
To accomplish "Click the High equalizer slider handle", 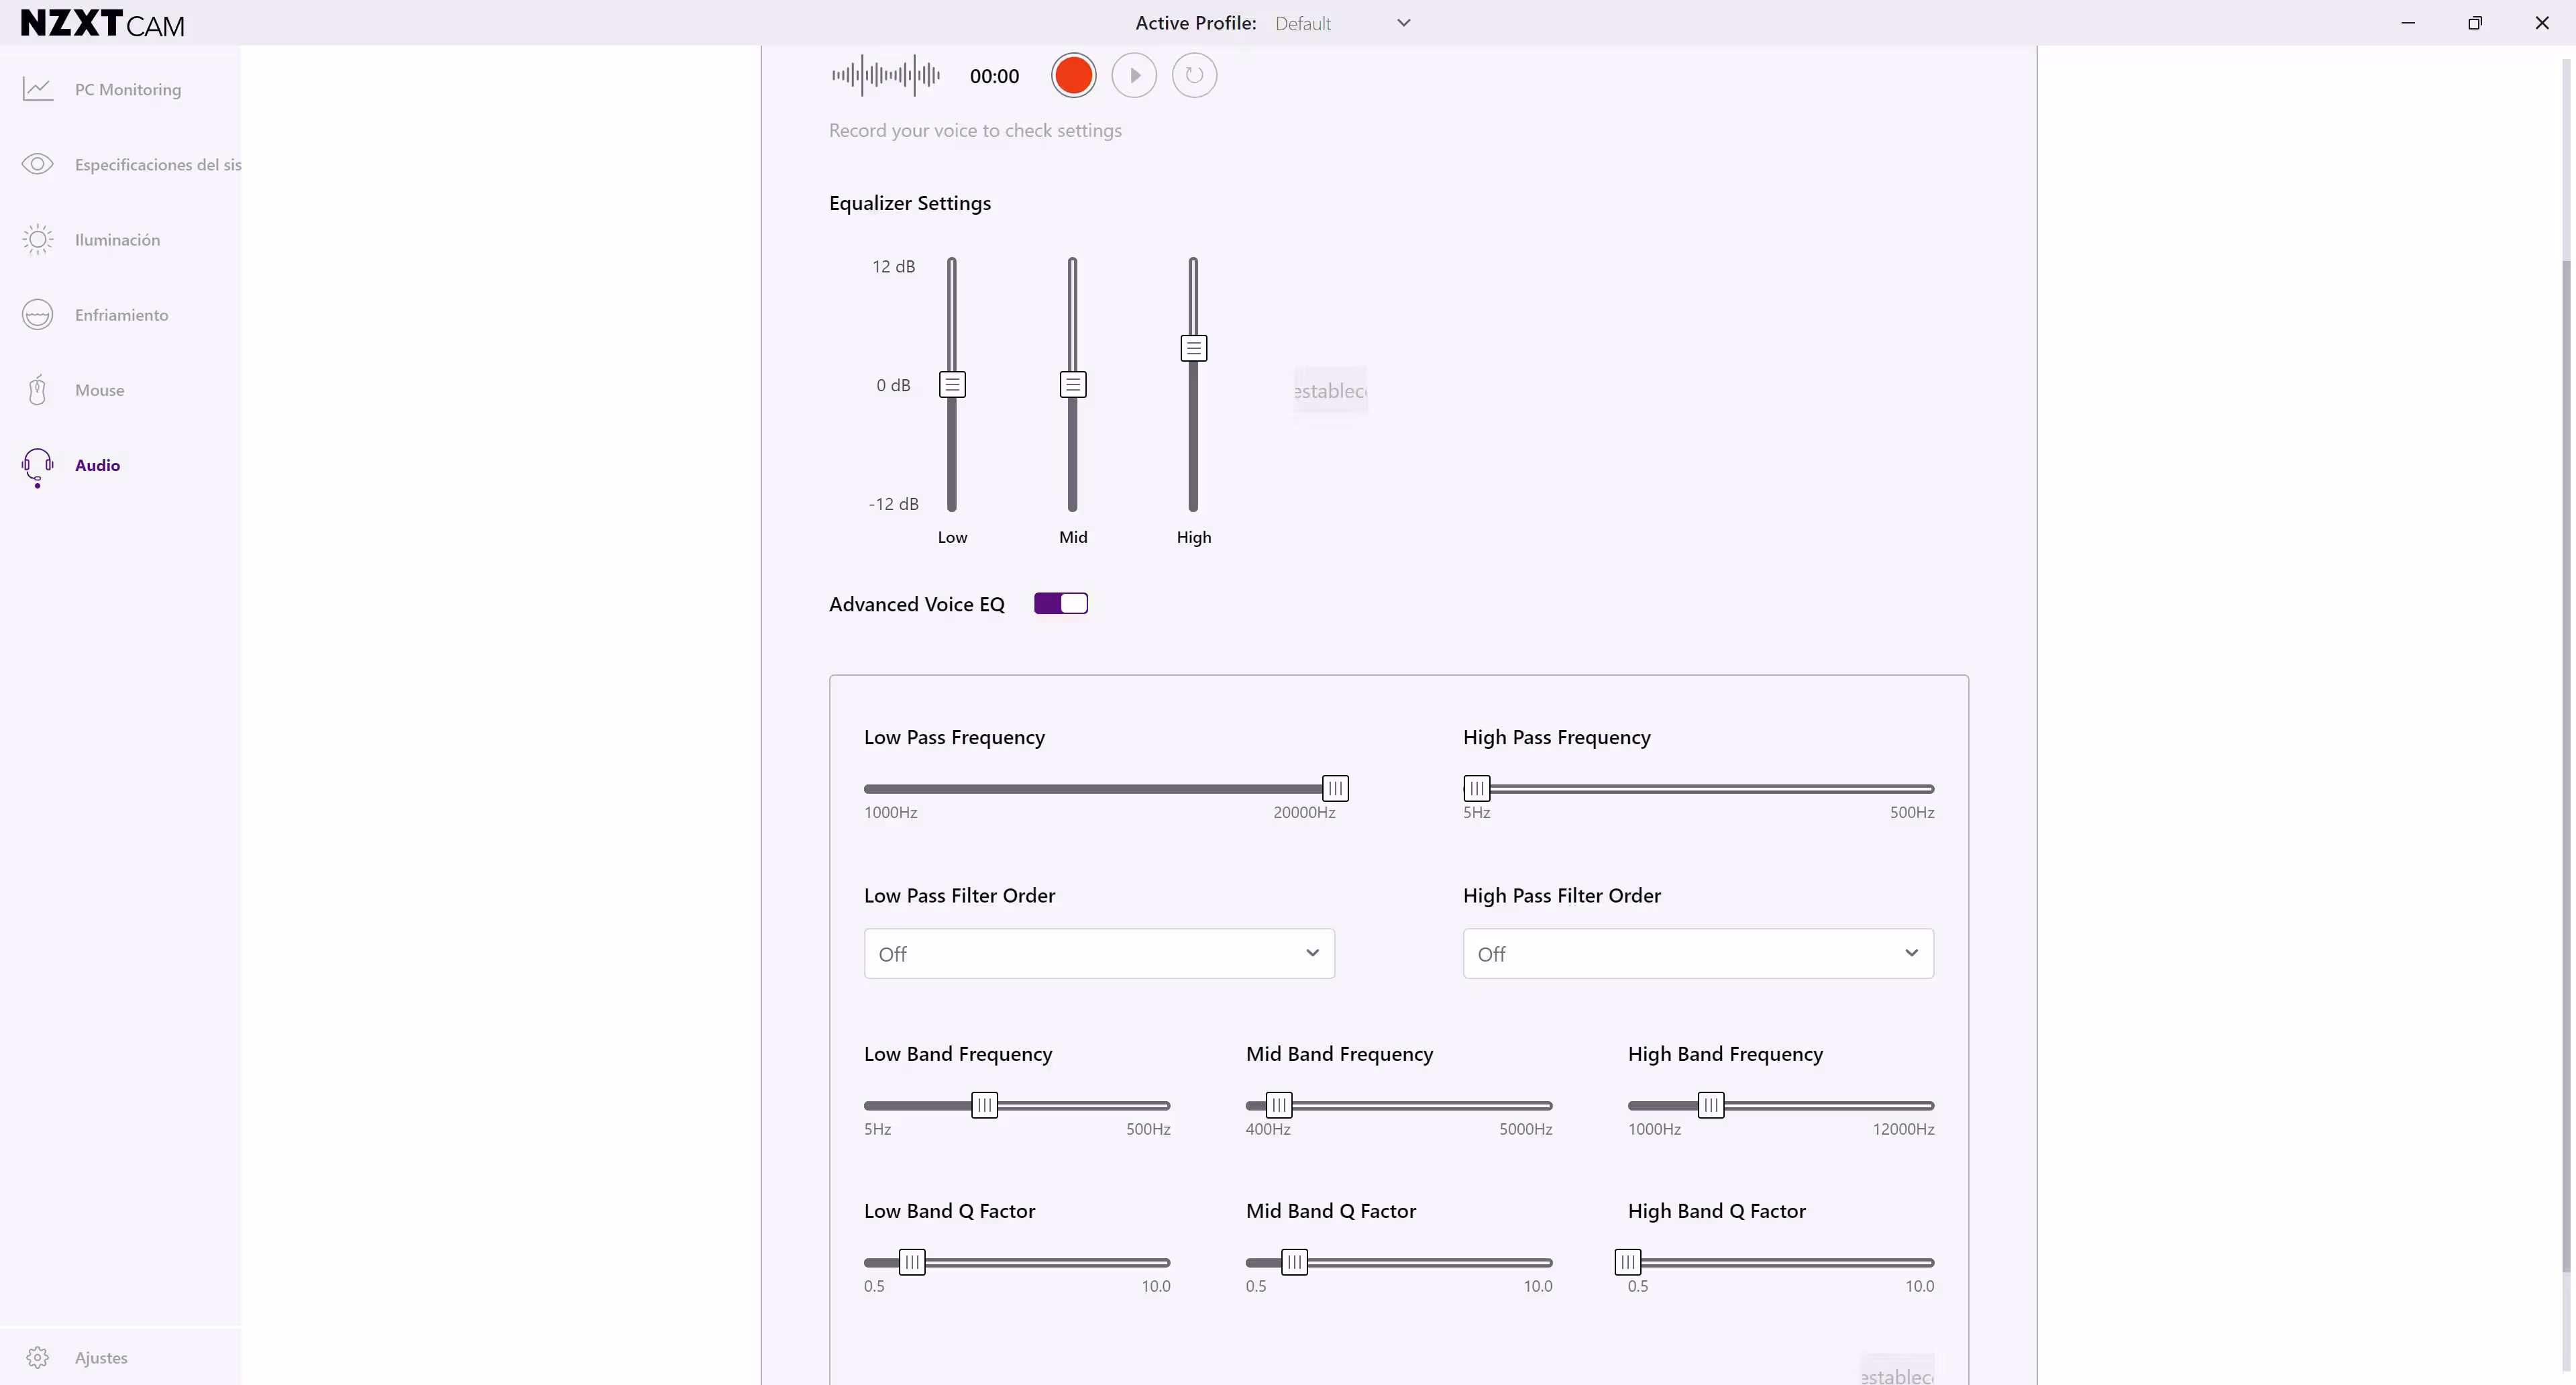I will tap(1193, 348).
